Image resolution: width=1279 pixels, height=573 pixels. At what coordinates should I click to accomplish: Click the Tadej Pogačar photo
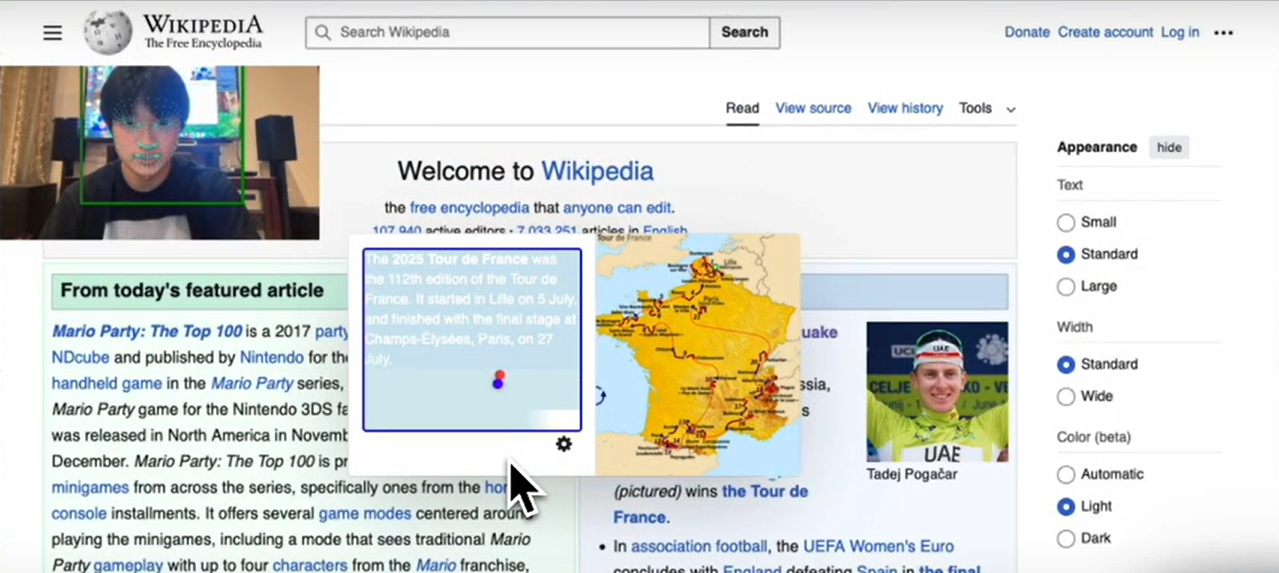point(937,391)
